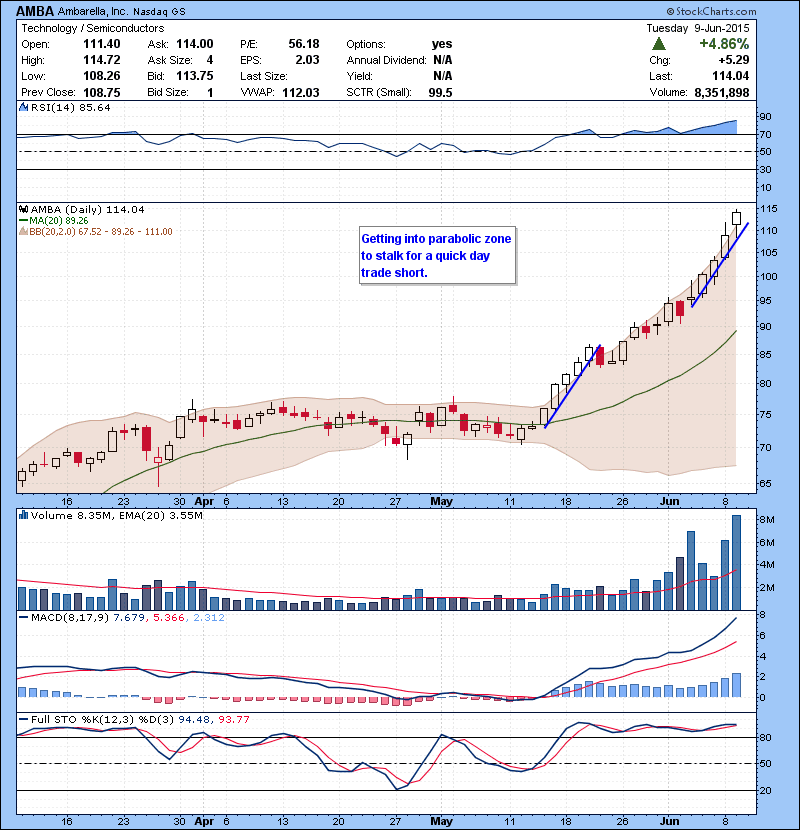Click the green MA(20) legend line marker

click(x=23, y=220)
